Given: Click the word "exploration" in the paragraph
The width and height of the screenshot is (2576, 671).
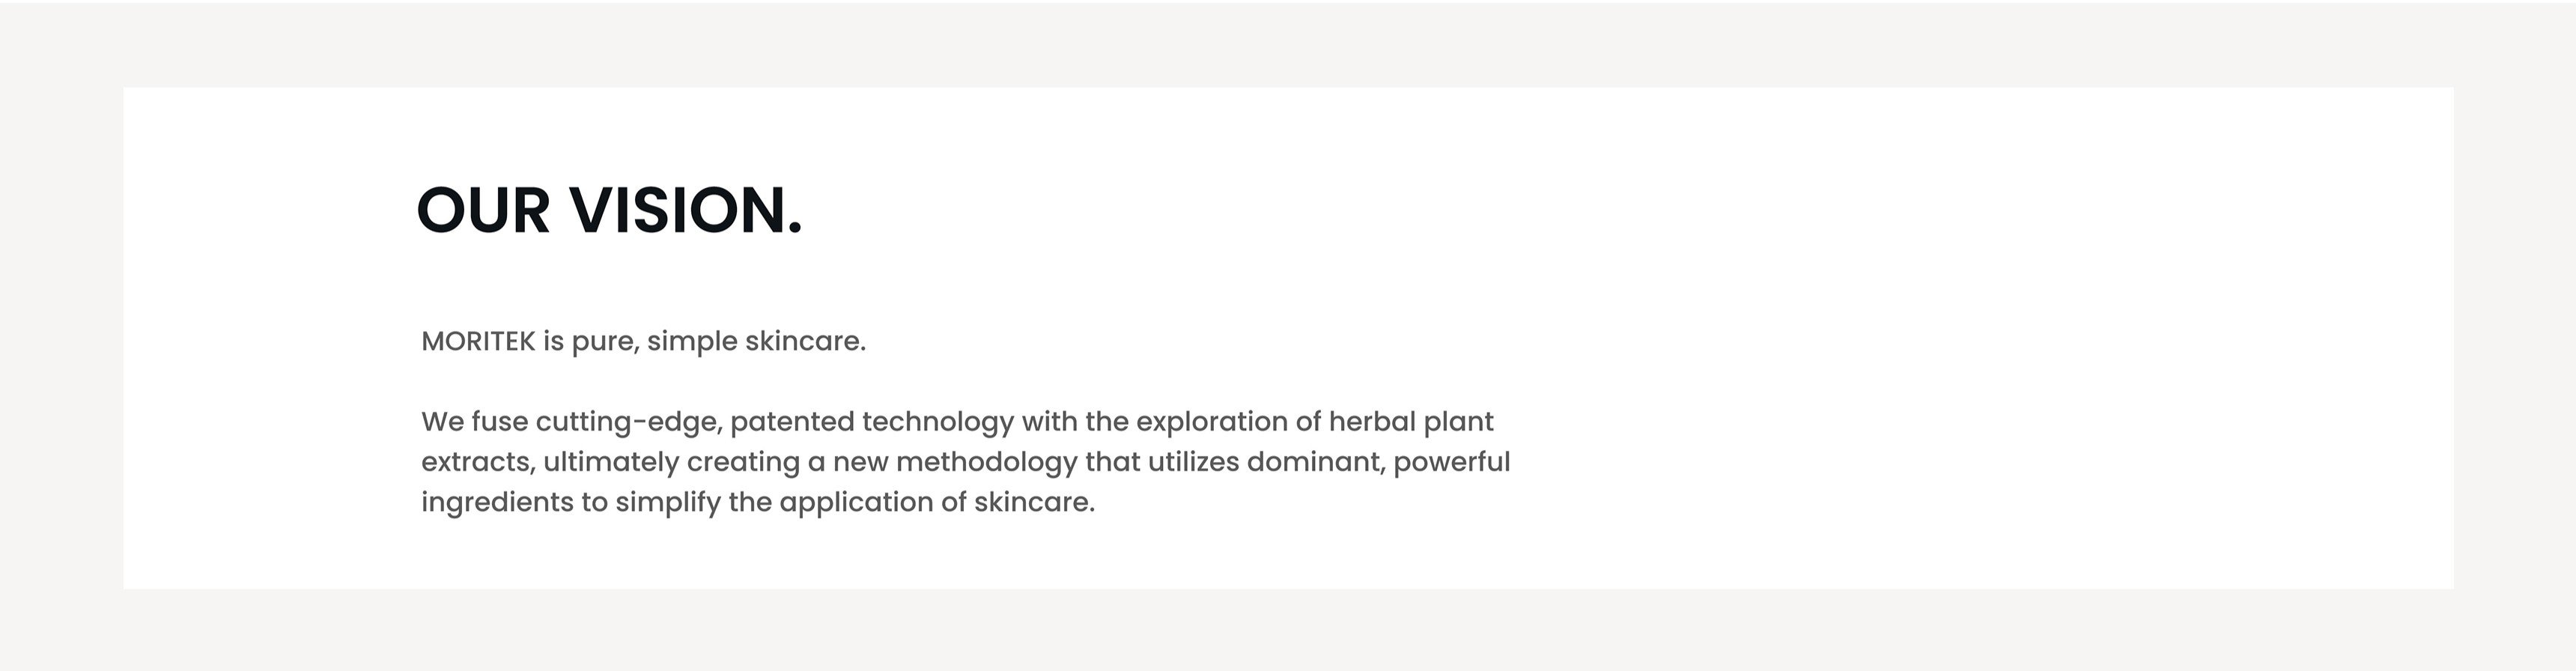Looking at the screenshot, I should point(1211,422).
